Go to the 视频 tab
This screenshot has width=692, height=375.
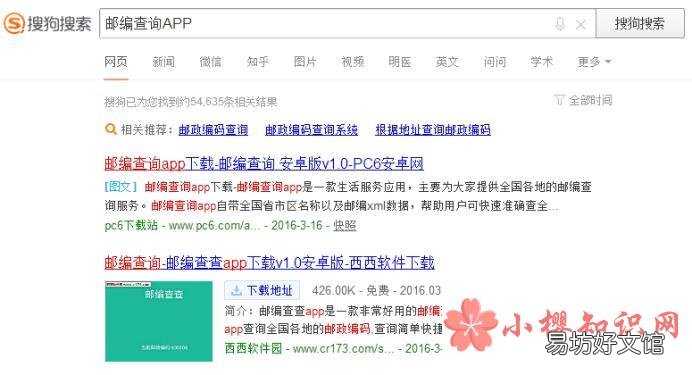(x=352, y=62)
